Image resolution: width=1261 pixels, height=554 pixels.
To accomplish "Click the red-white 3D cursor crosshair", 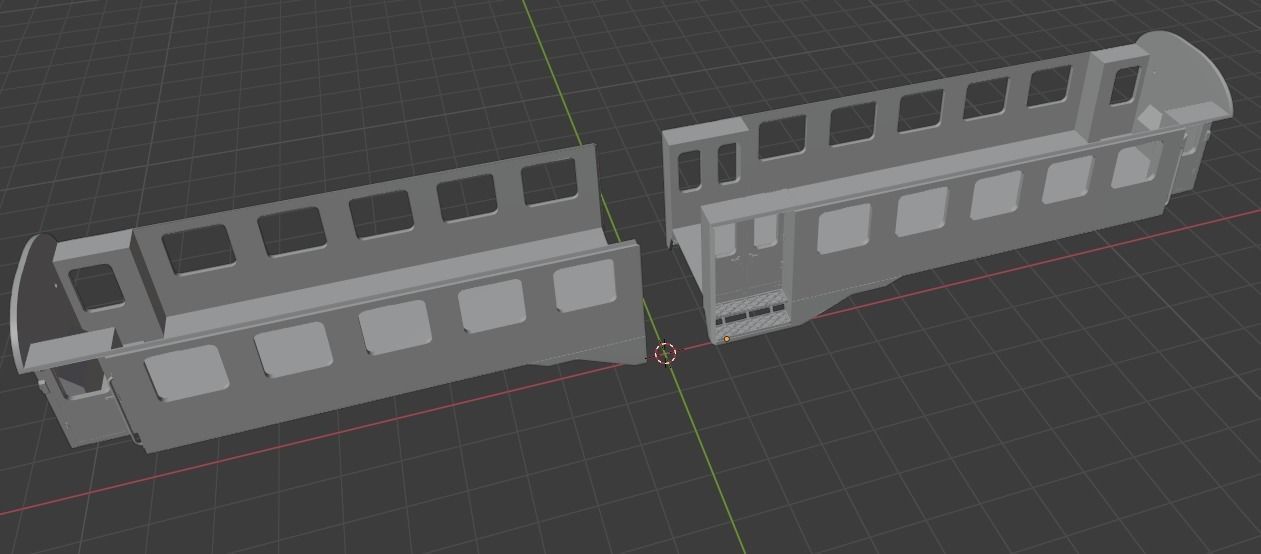I will pyautogui.click(x=666, y=353).
